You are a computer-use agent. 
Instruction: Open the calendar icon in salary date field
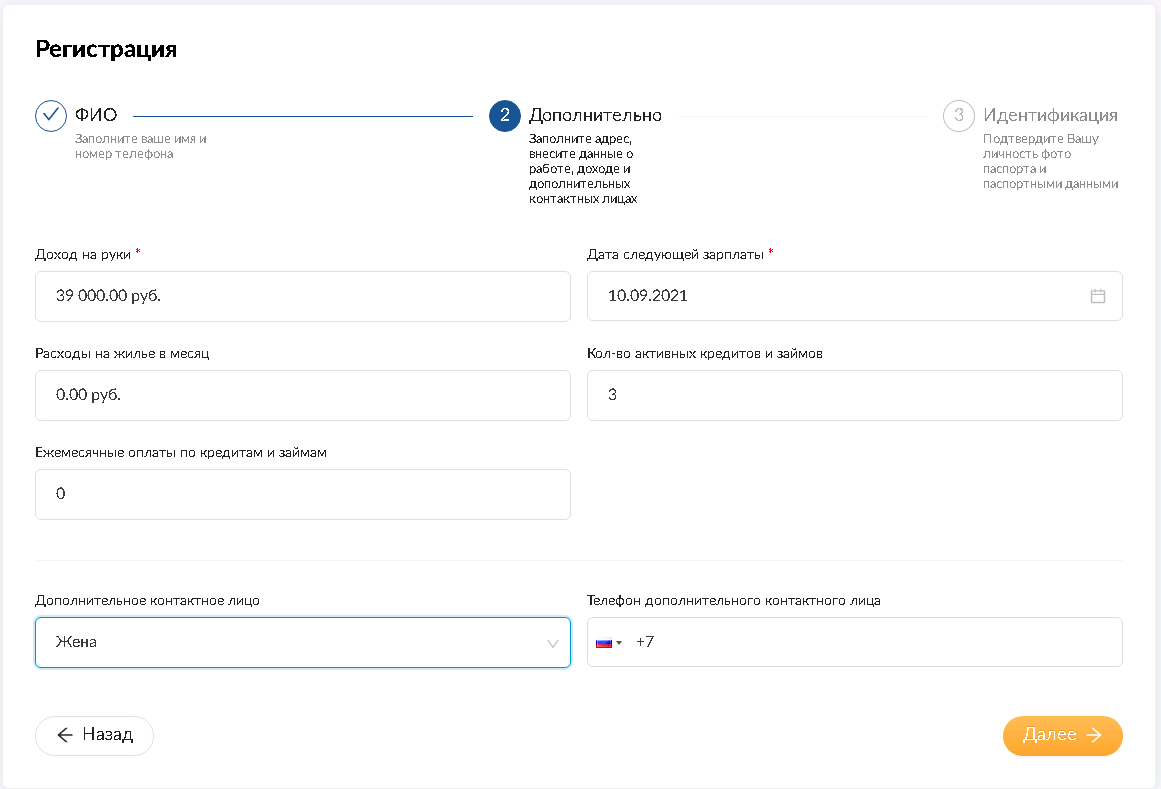1097,296
